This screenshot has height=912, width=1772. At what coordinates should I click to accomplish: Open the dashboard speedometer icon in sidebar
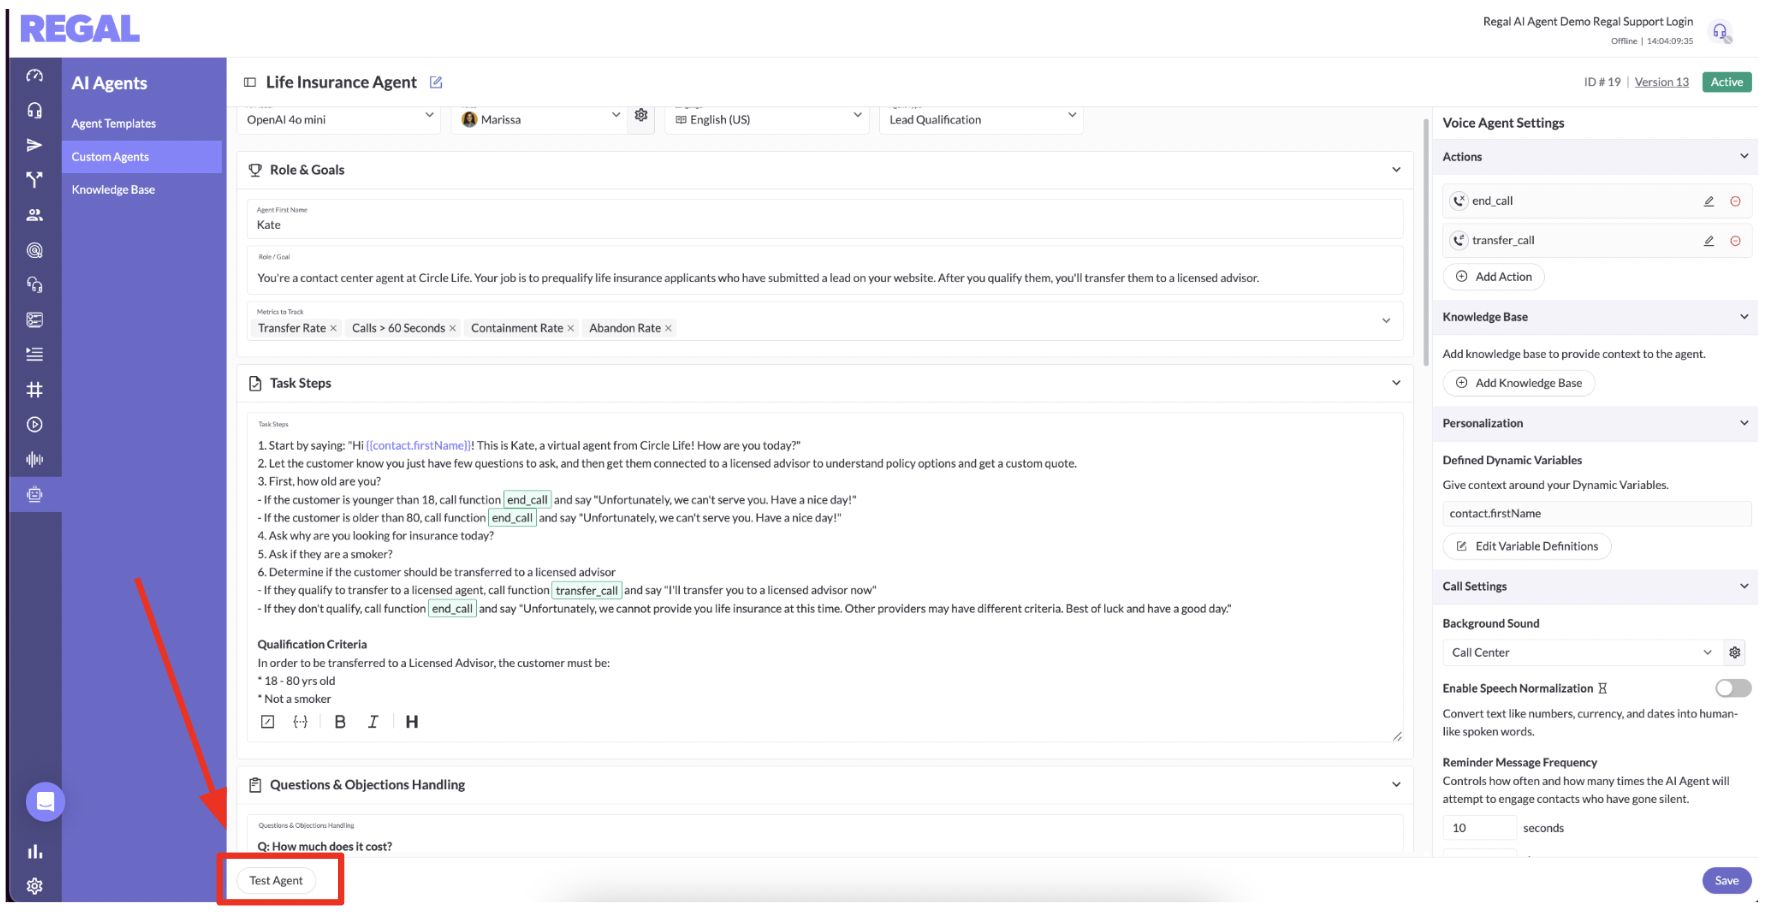[x=34, y=76]
